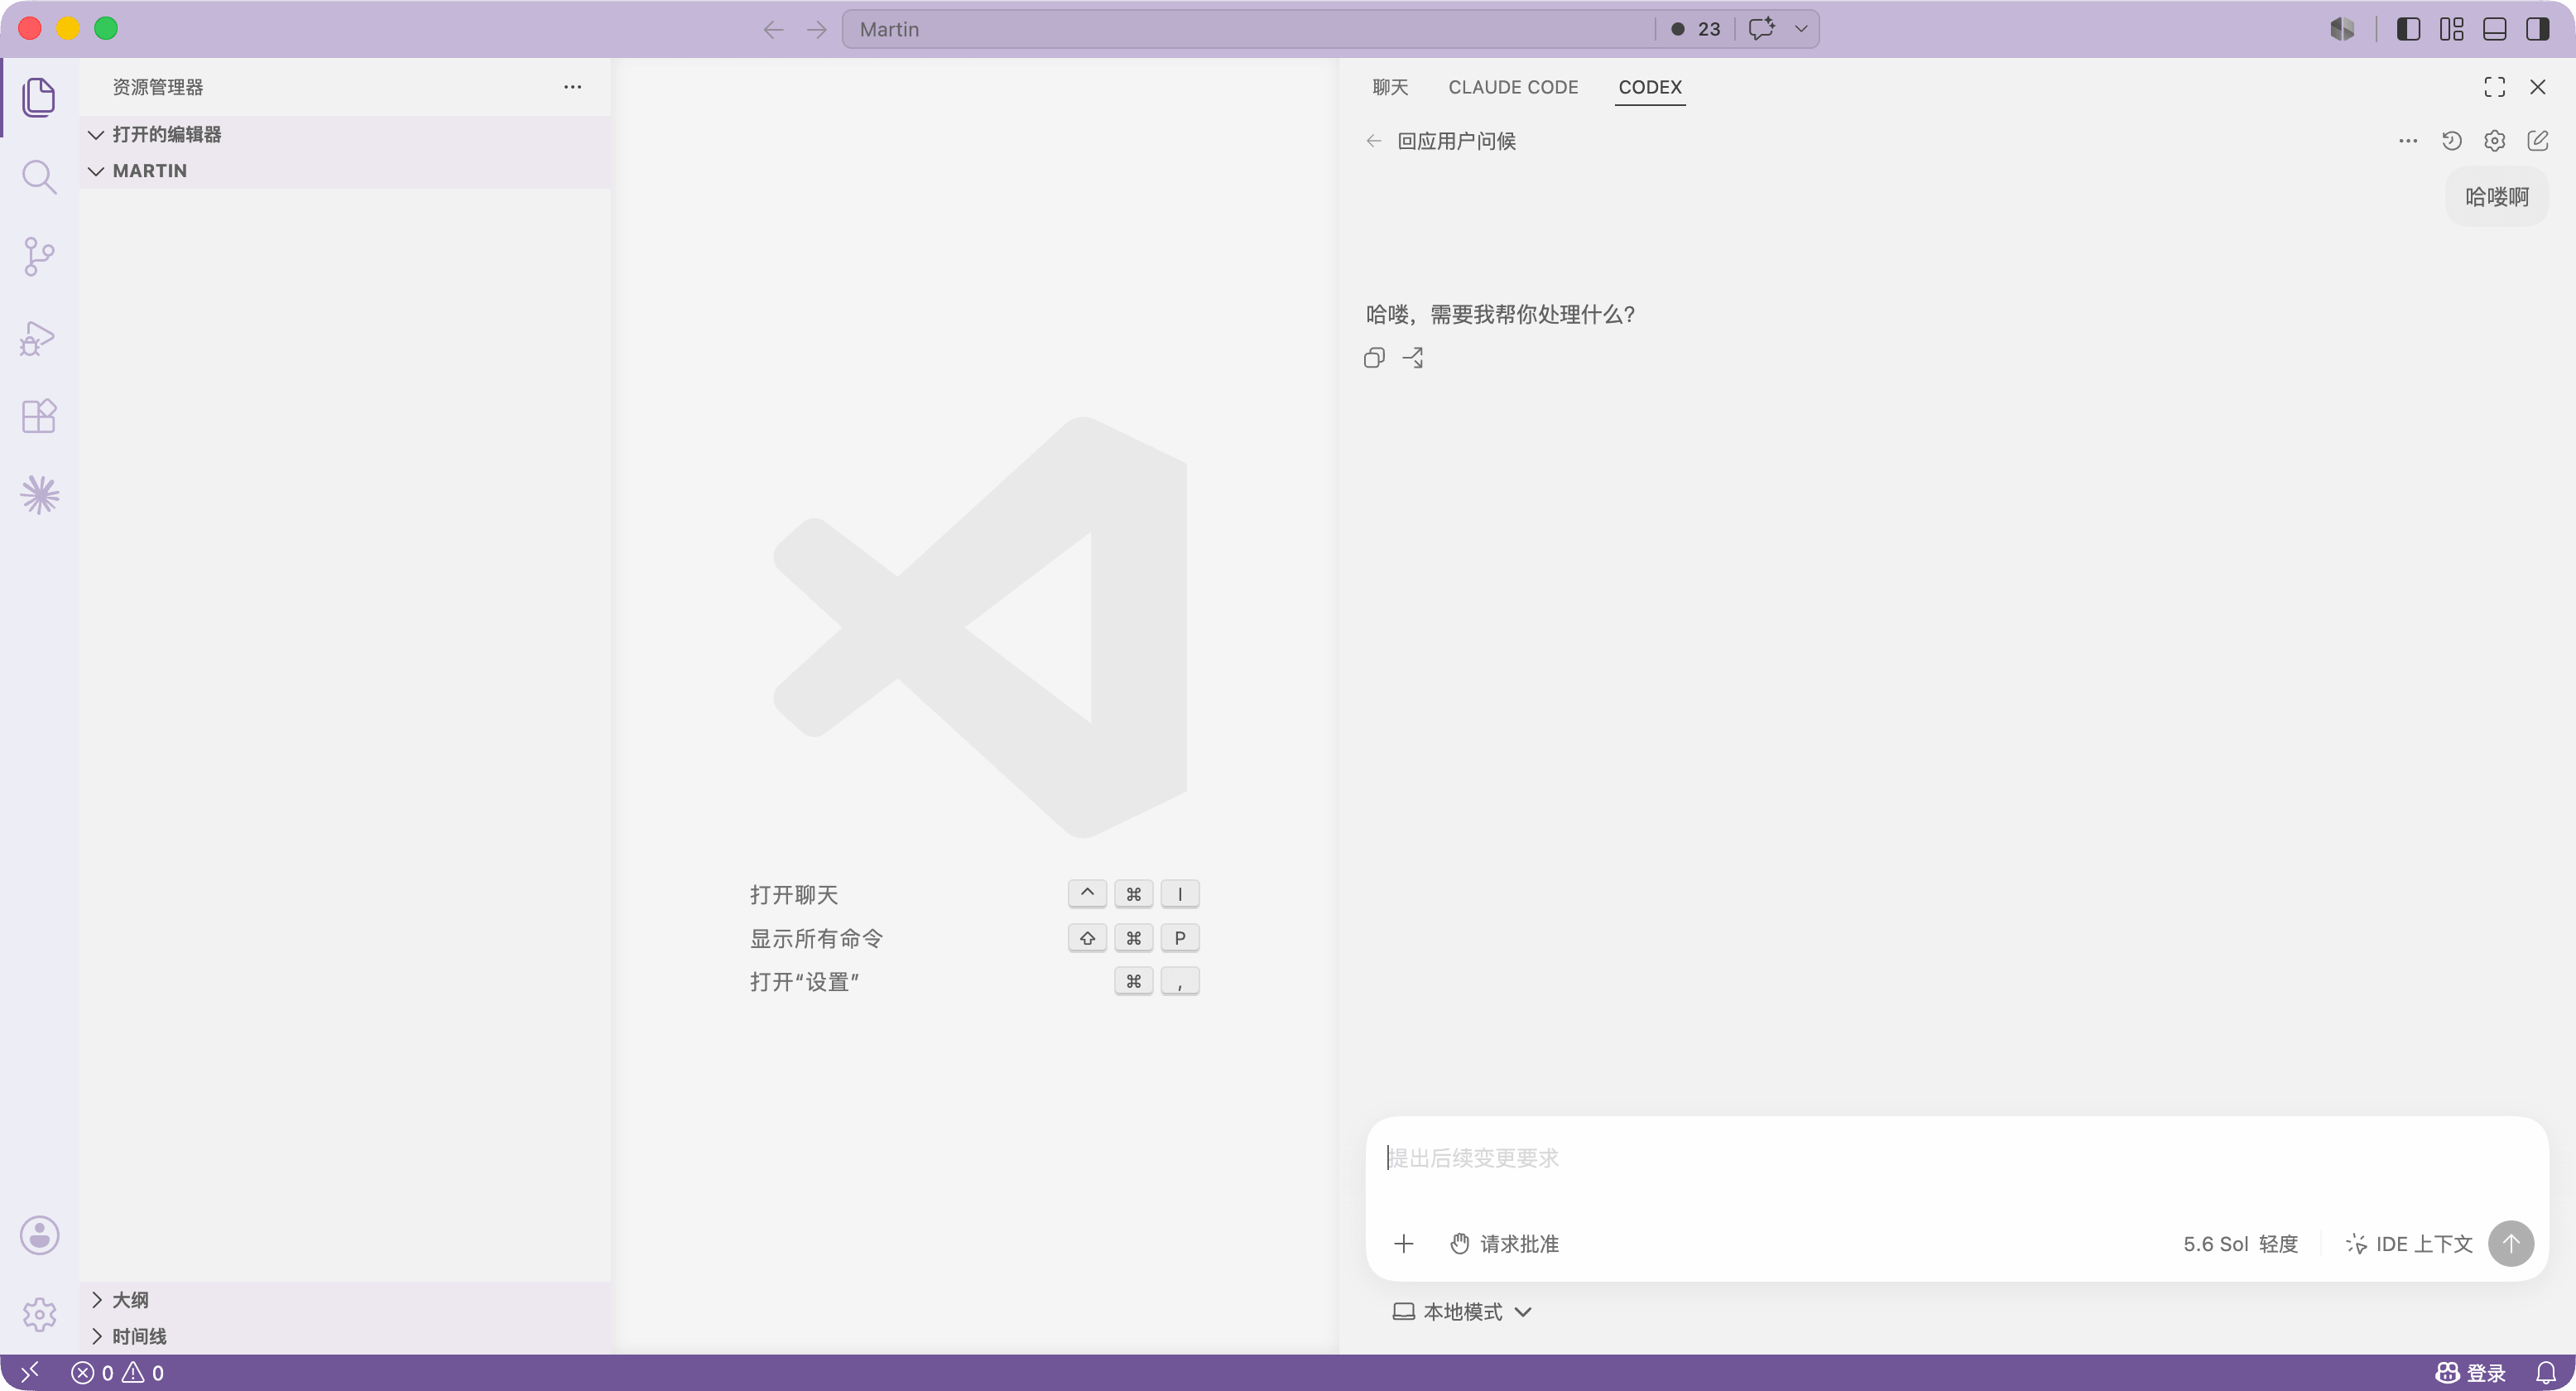The width and height of the screenshot is (2576, 1391).
Task: Go back with the title bar arrow
Action: click(773, 29)
